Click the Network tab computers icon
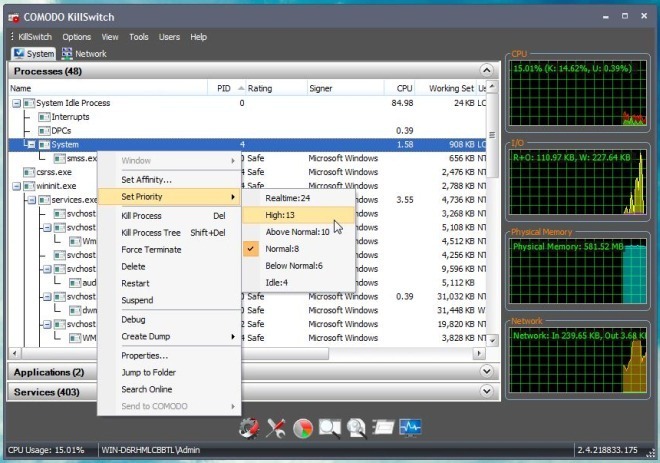The height and width of the screenshot is (463, 660). click(x=67, y=53)
